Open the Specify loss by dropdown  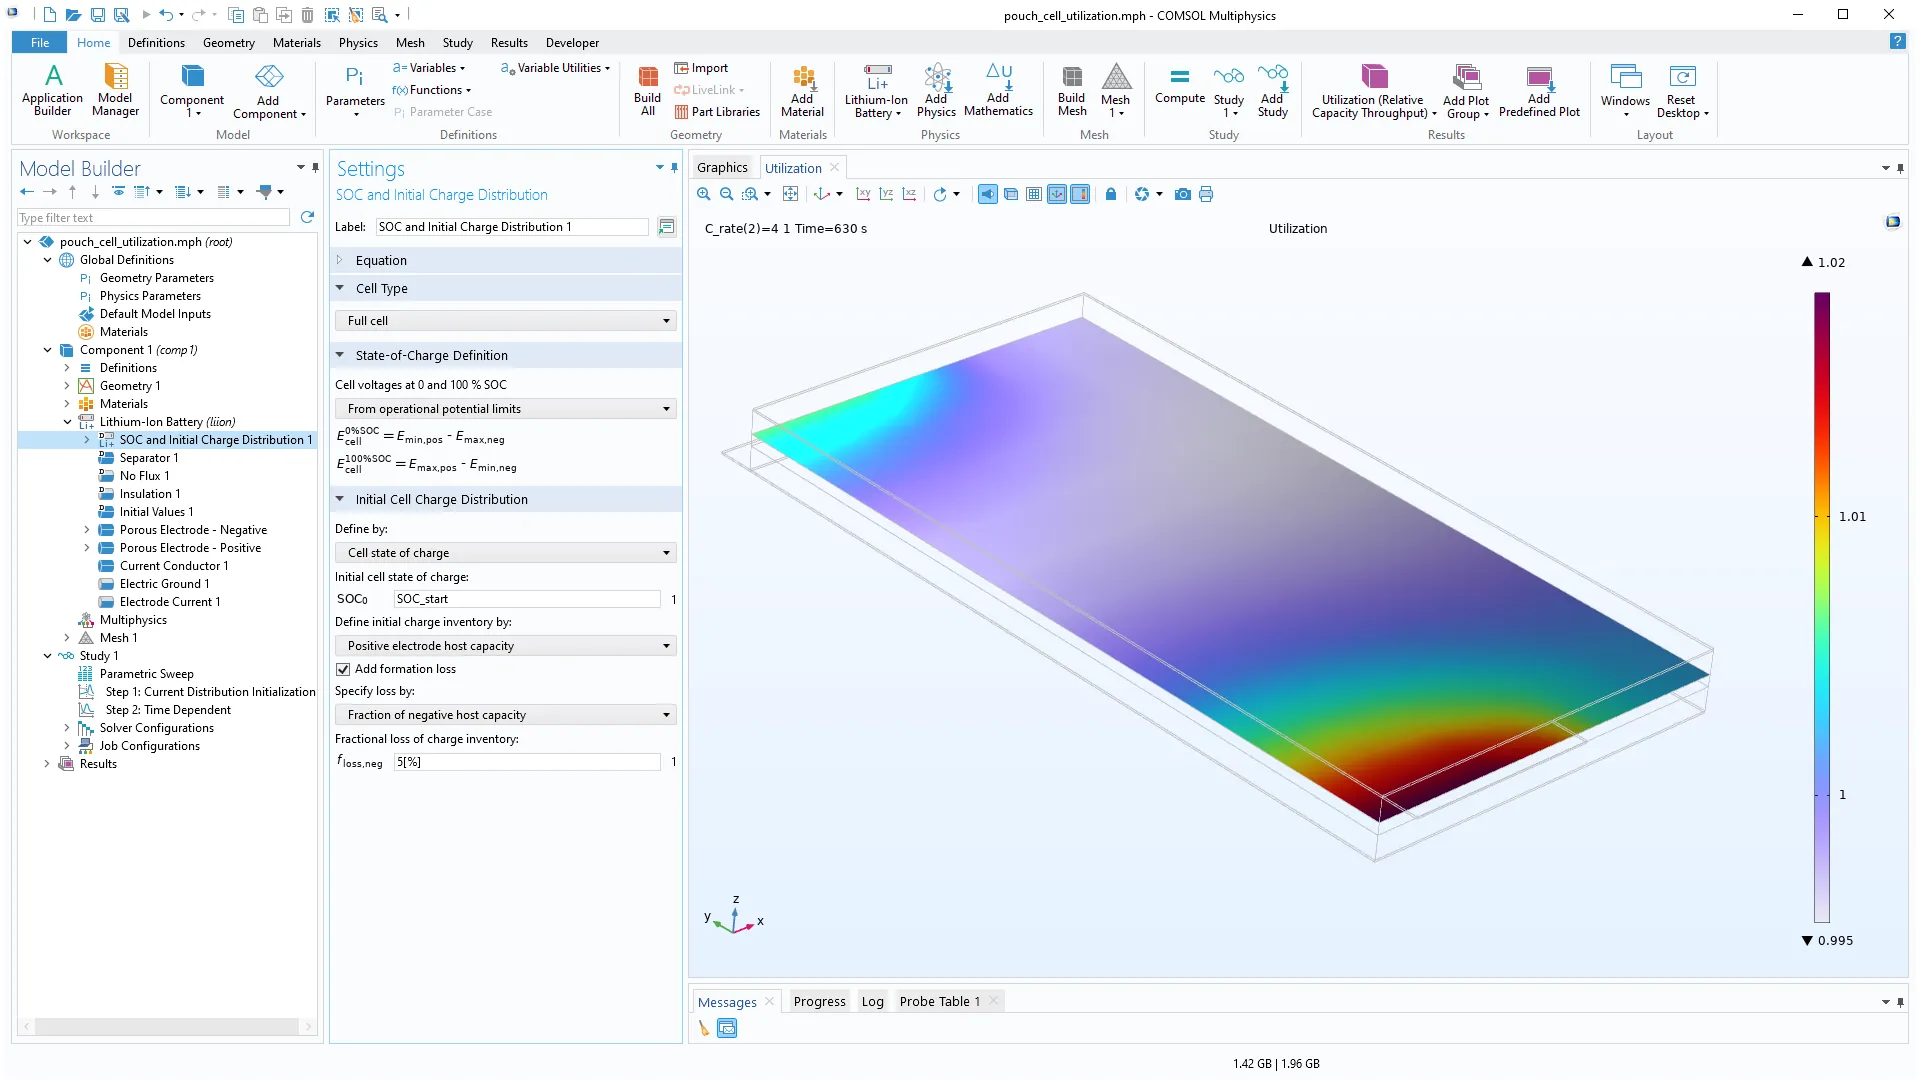point(506,715)
